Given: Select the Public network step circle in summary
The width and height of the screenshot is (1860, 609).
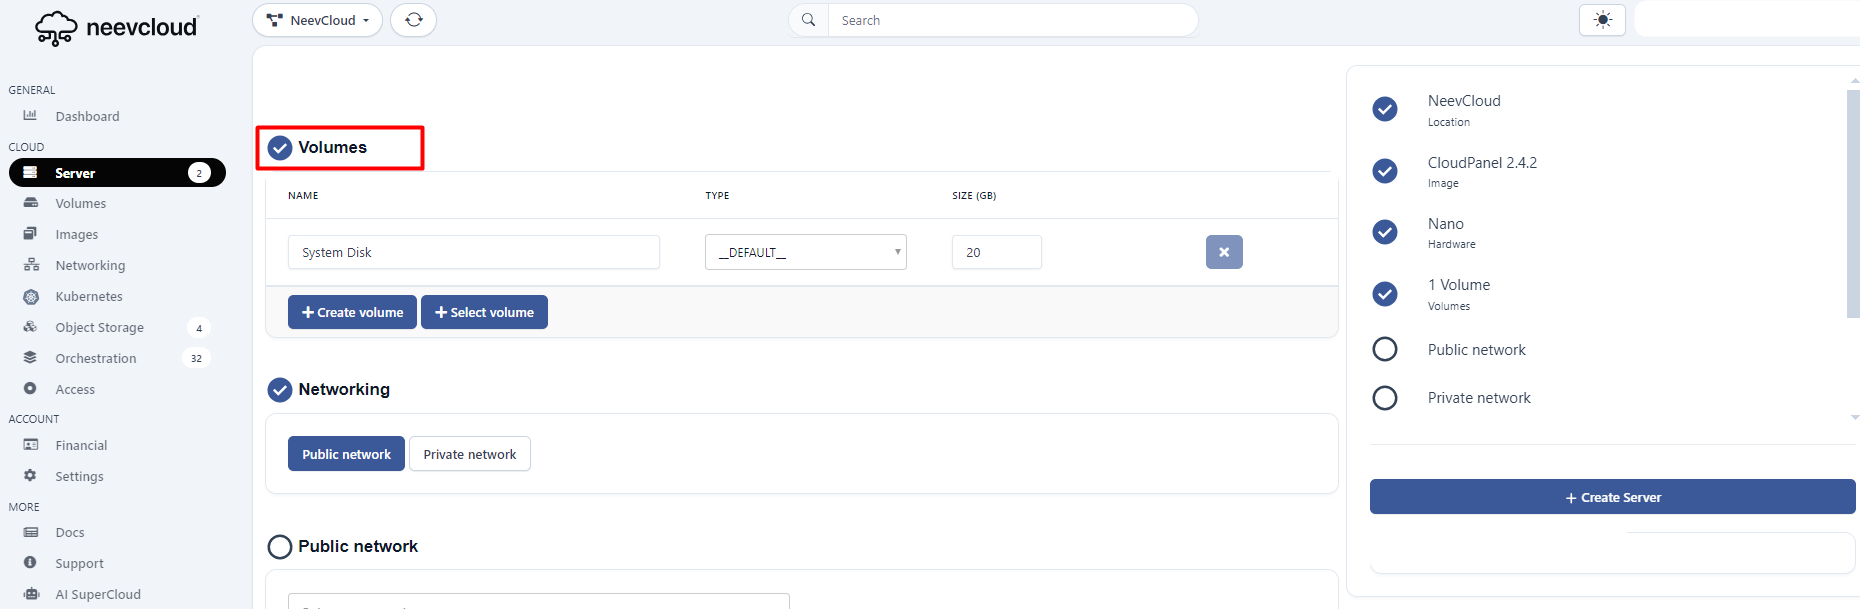Looking at the screenshot, I should pyautogui.click(x=1385, y=350).
